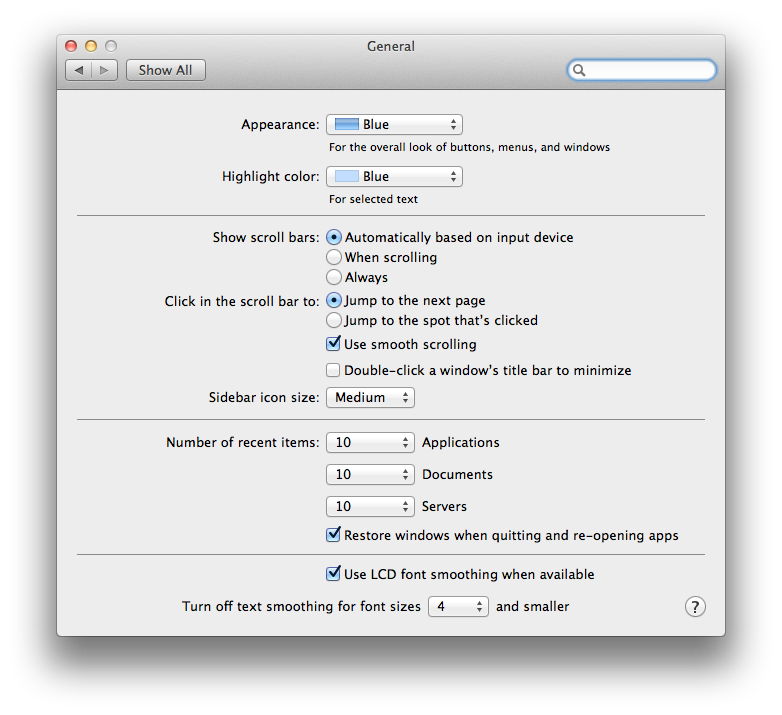This screenshot has height=715, width=782.
Task: Open the Appearance dropdown
Action: pos(394,125)
